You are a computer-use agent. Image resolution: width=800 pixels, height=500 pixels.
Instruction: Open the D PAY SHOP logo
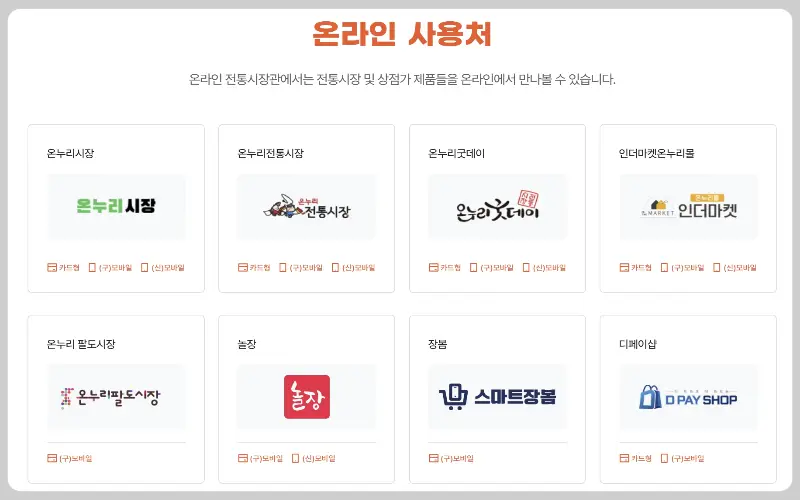pyautogui.click(x=688, y=397)
